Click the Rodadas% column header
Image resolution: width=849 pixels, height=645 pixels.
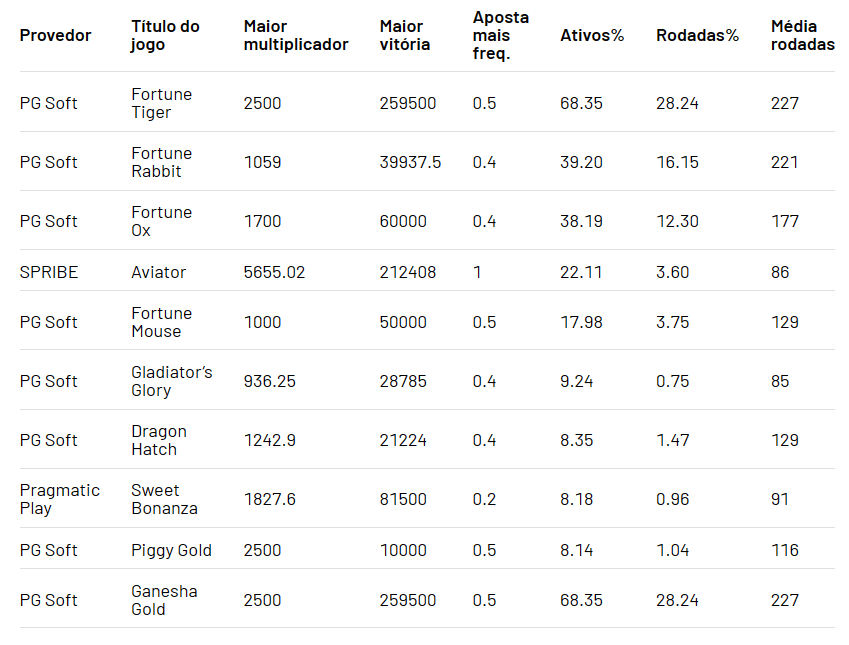tap(697, 35)
